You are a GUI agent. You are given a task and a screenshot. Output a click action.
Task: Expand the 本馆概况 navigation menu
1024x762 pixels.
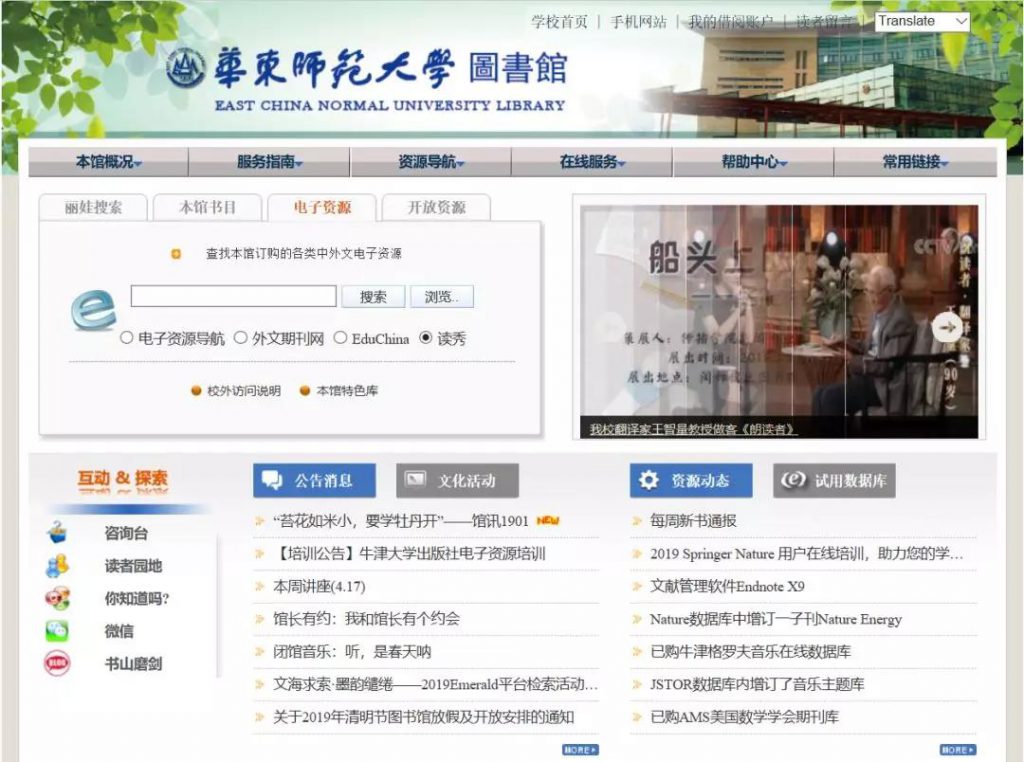108,162
